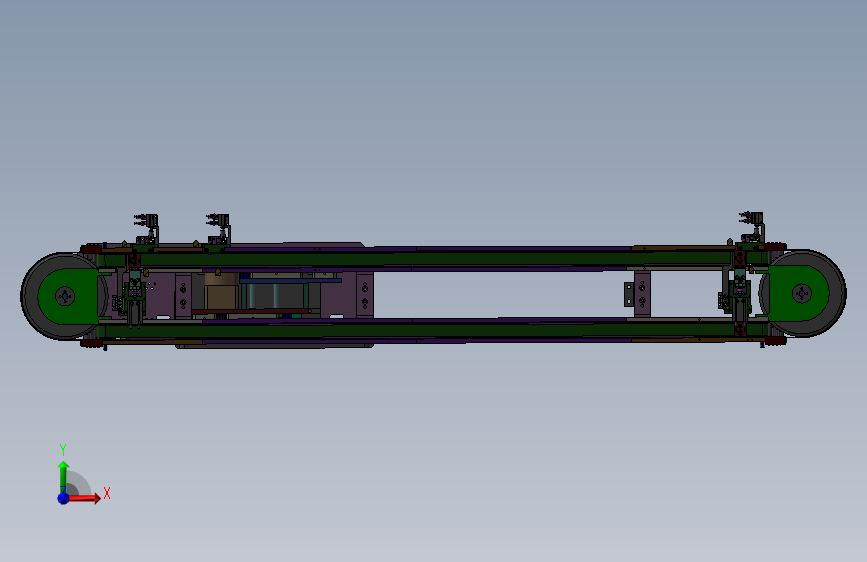867x562 pixels.
Task: Click the green Y label on triad
Action: [x=63, y=449]
